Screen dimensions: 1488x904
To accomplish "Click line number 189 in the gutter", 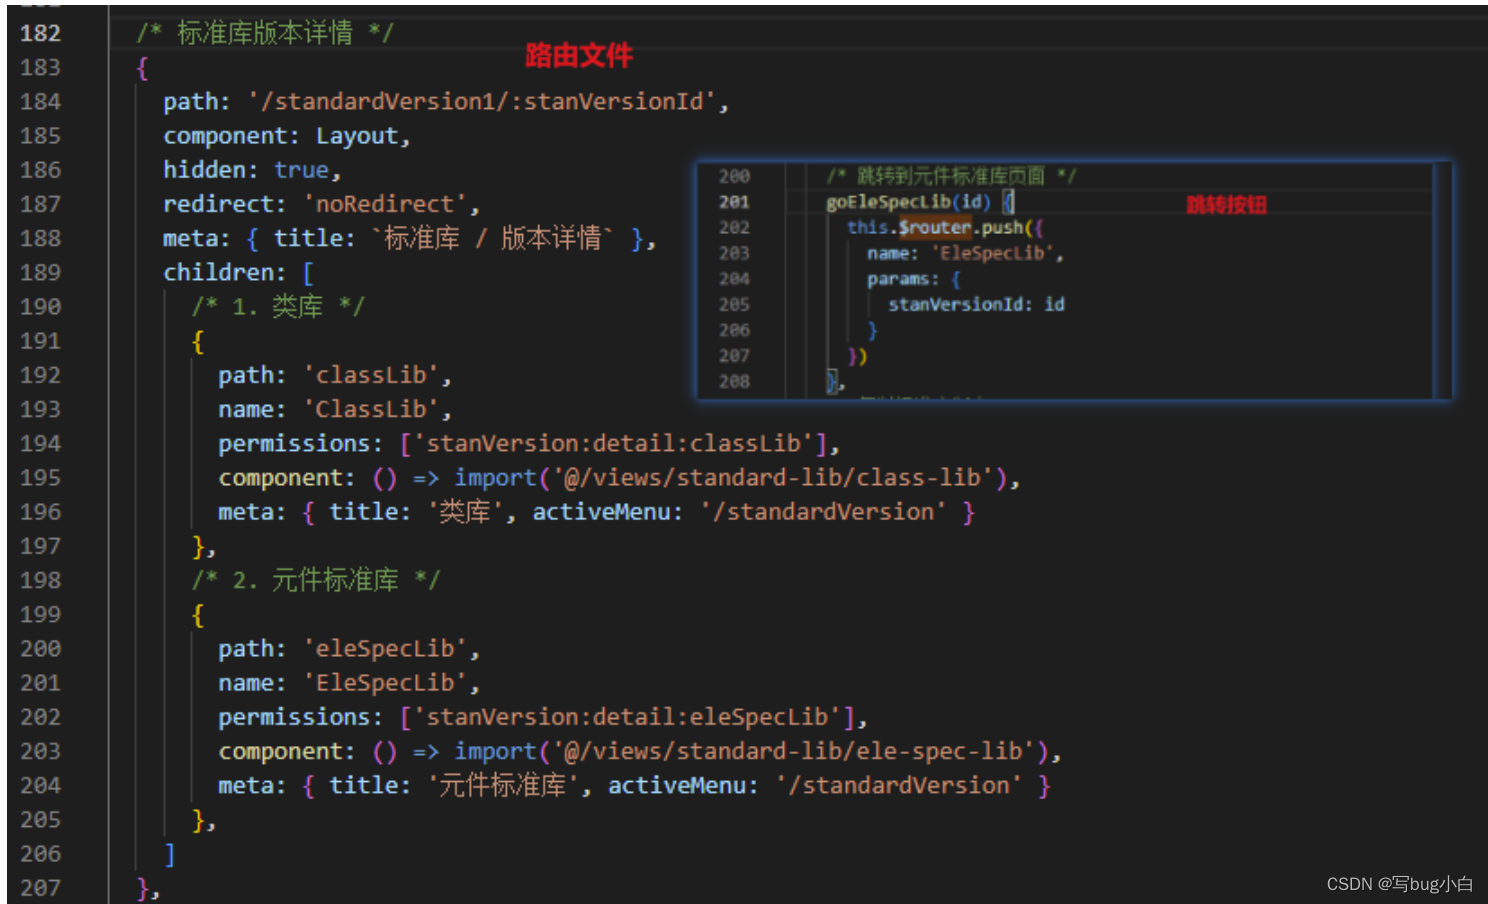I will pyautogui.click(x=40, y=272).
